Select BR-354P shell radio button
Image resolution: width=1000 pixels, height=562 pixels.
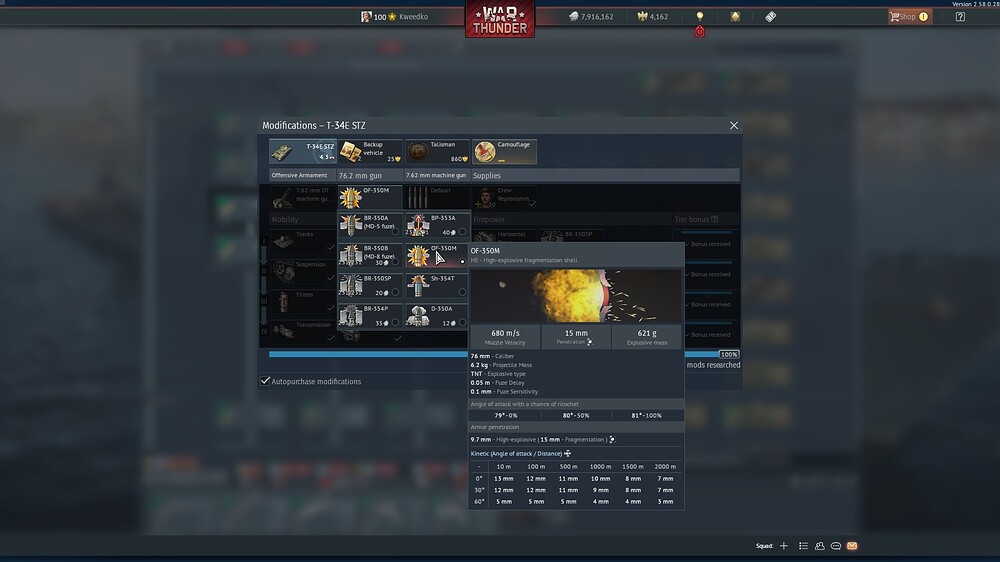395,323
